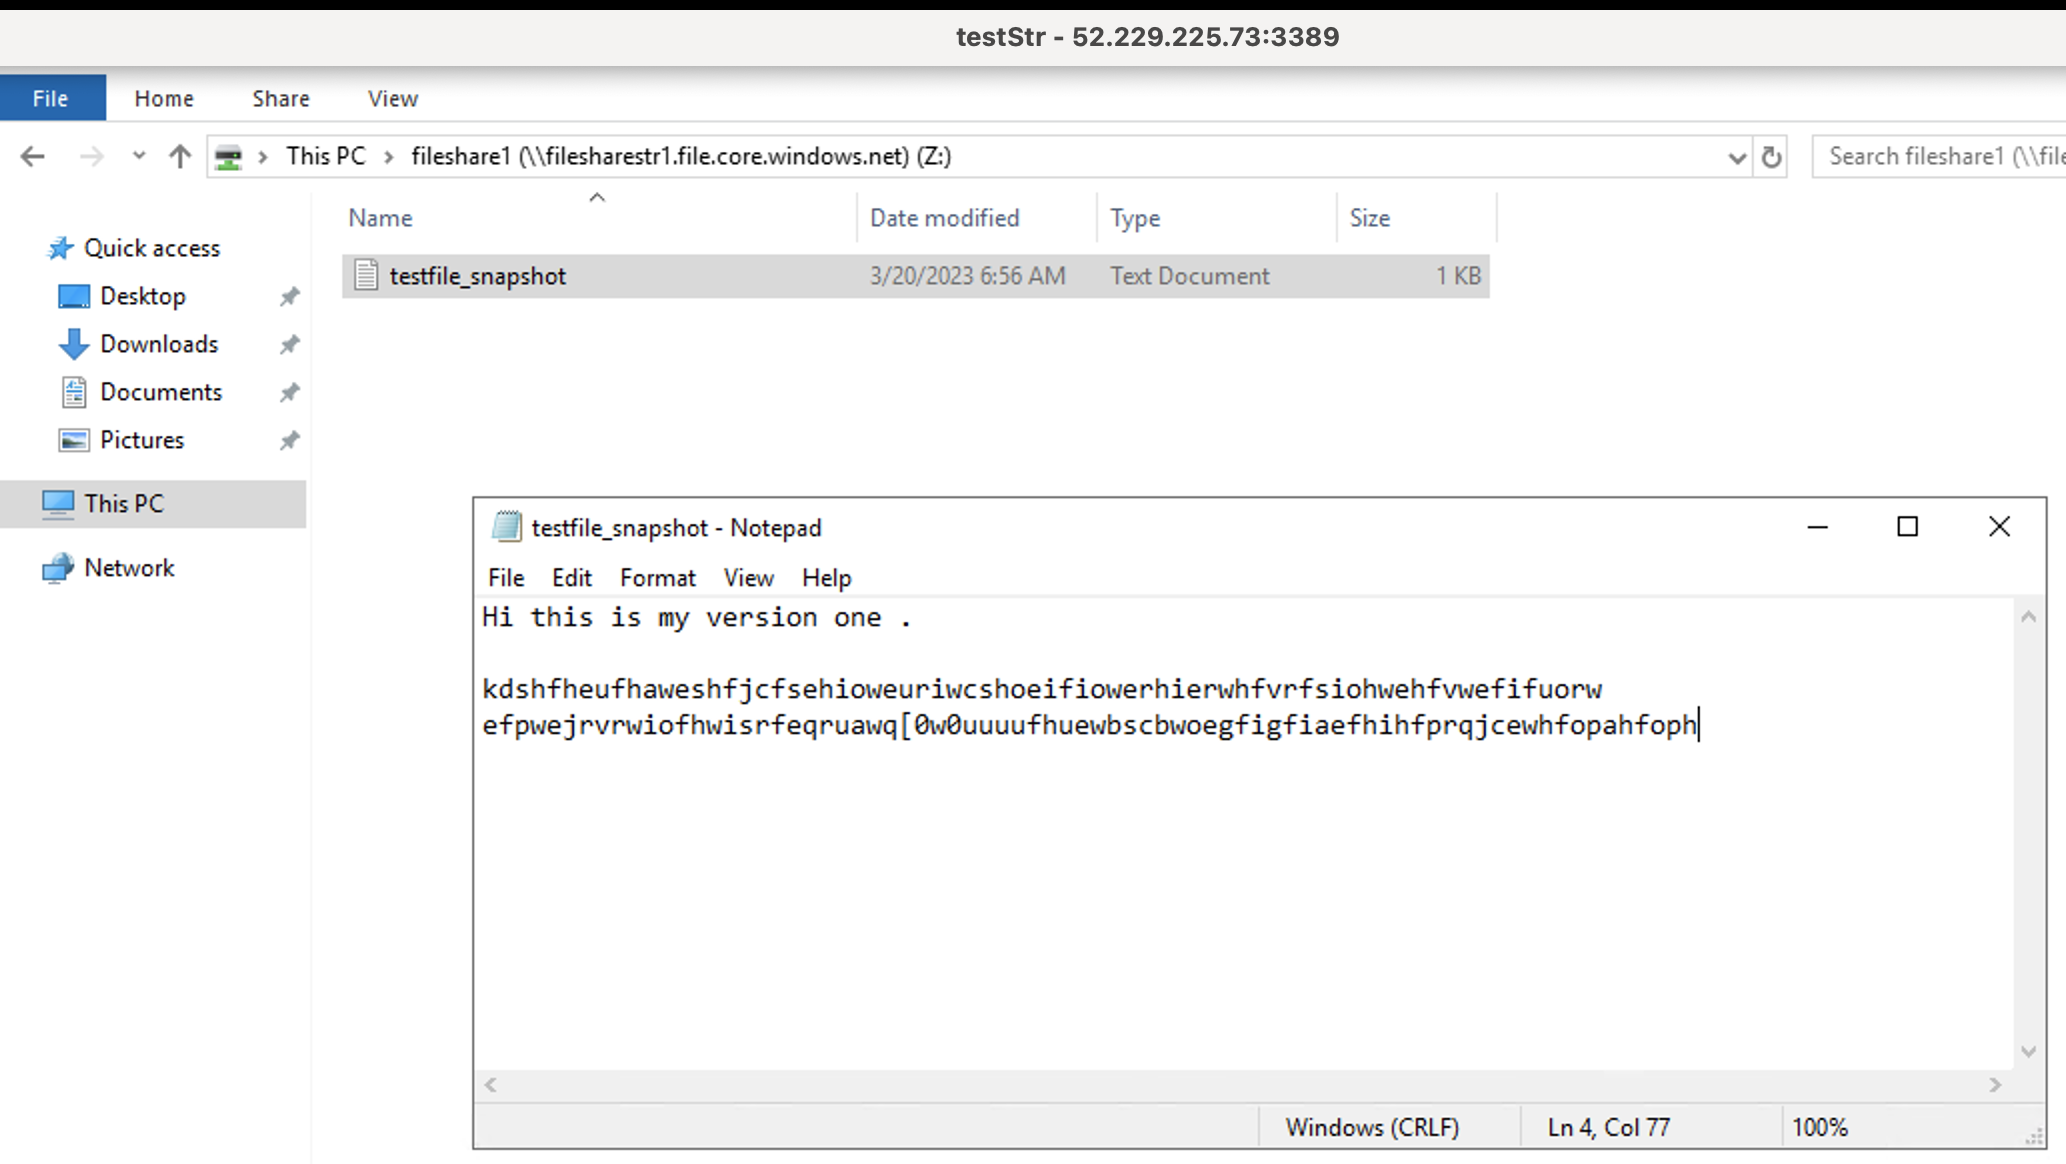Unpin Pictures from Quick access

click(x=289, y=440)
